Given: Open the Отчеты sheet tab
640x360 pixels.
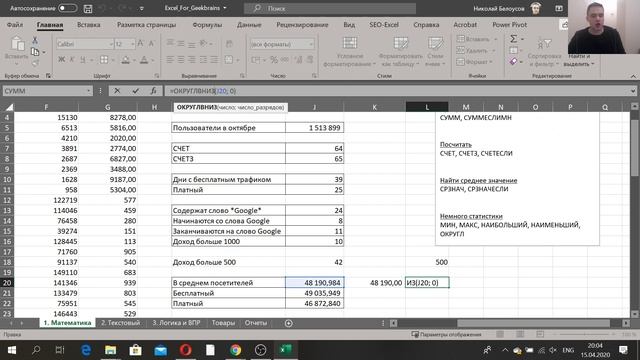Looking at the screenshot, I should point(256,323).
